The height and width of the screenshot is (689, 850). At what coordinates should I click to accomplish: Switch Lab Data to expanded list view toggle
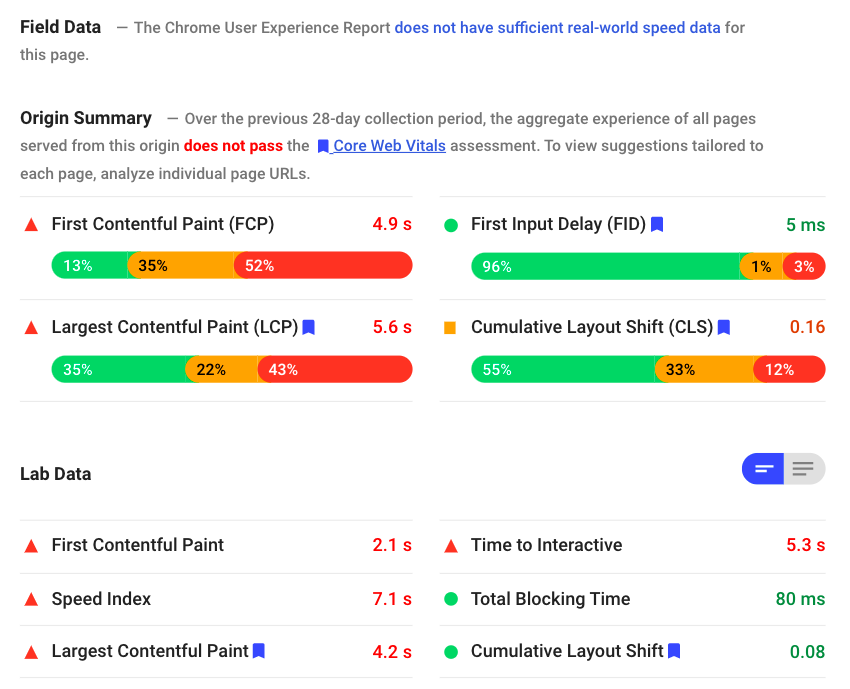804,469
